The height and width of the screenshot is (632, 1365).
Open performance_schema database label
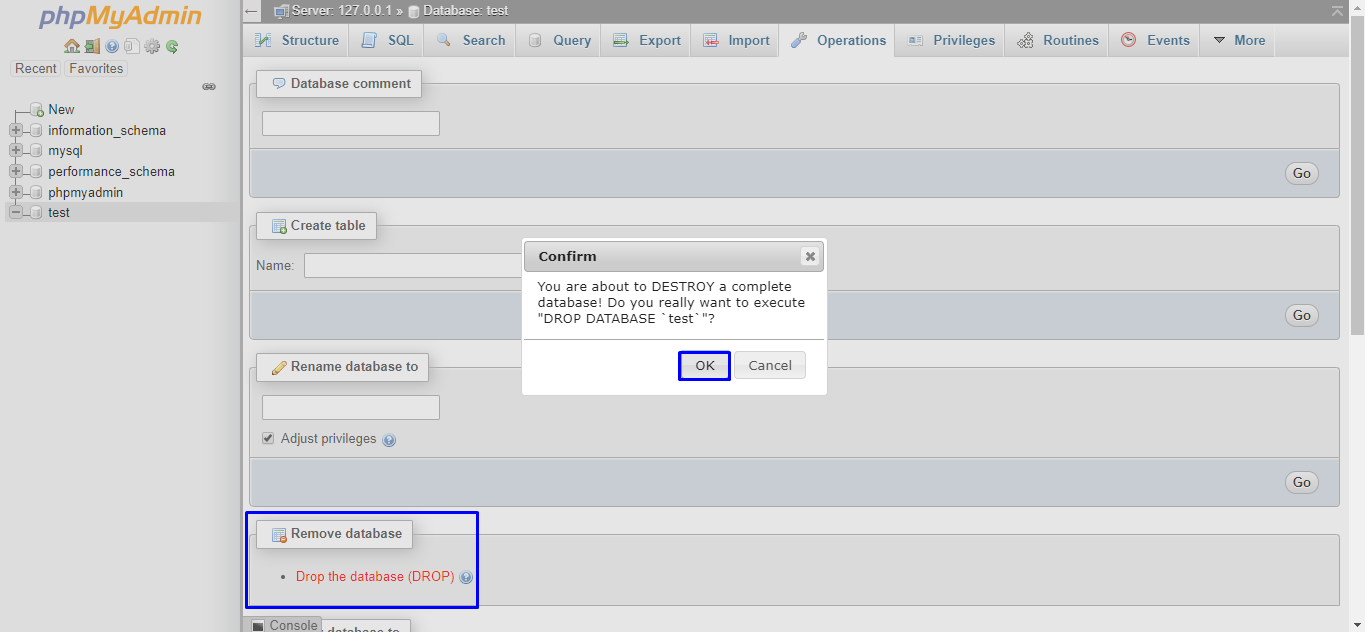pyautogui.click(x=111, y=172)
